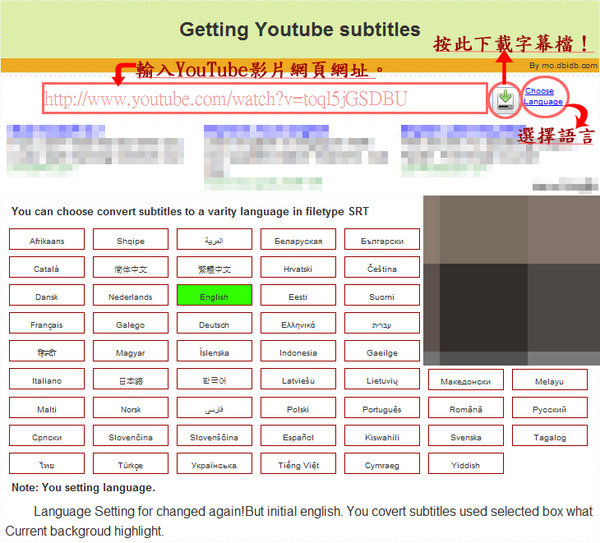Click the YouTube URL input field
Image resolution: width=600 pixels, height=543 pixels.
[265, 98]
